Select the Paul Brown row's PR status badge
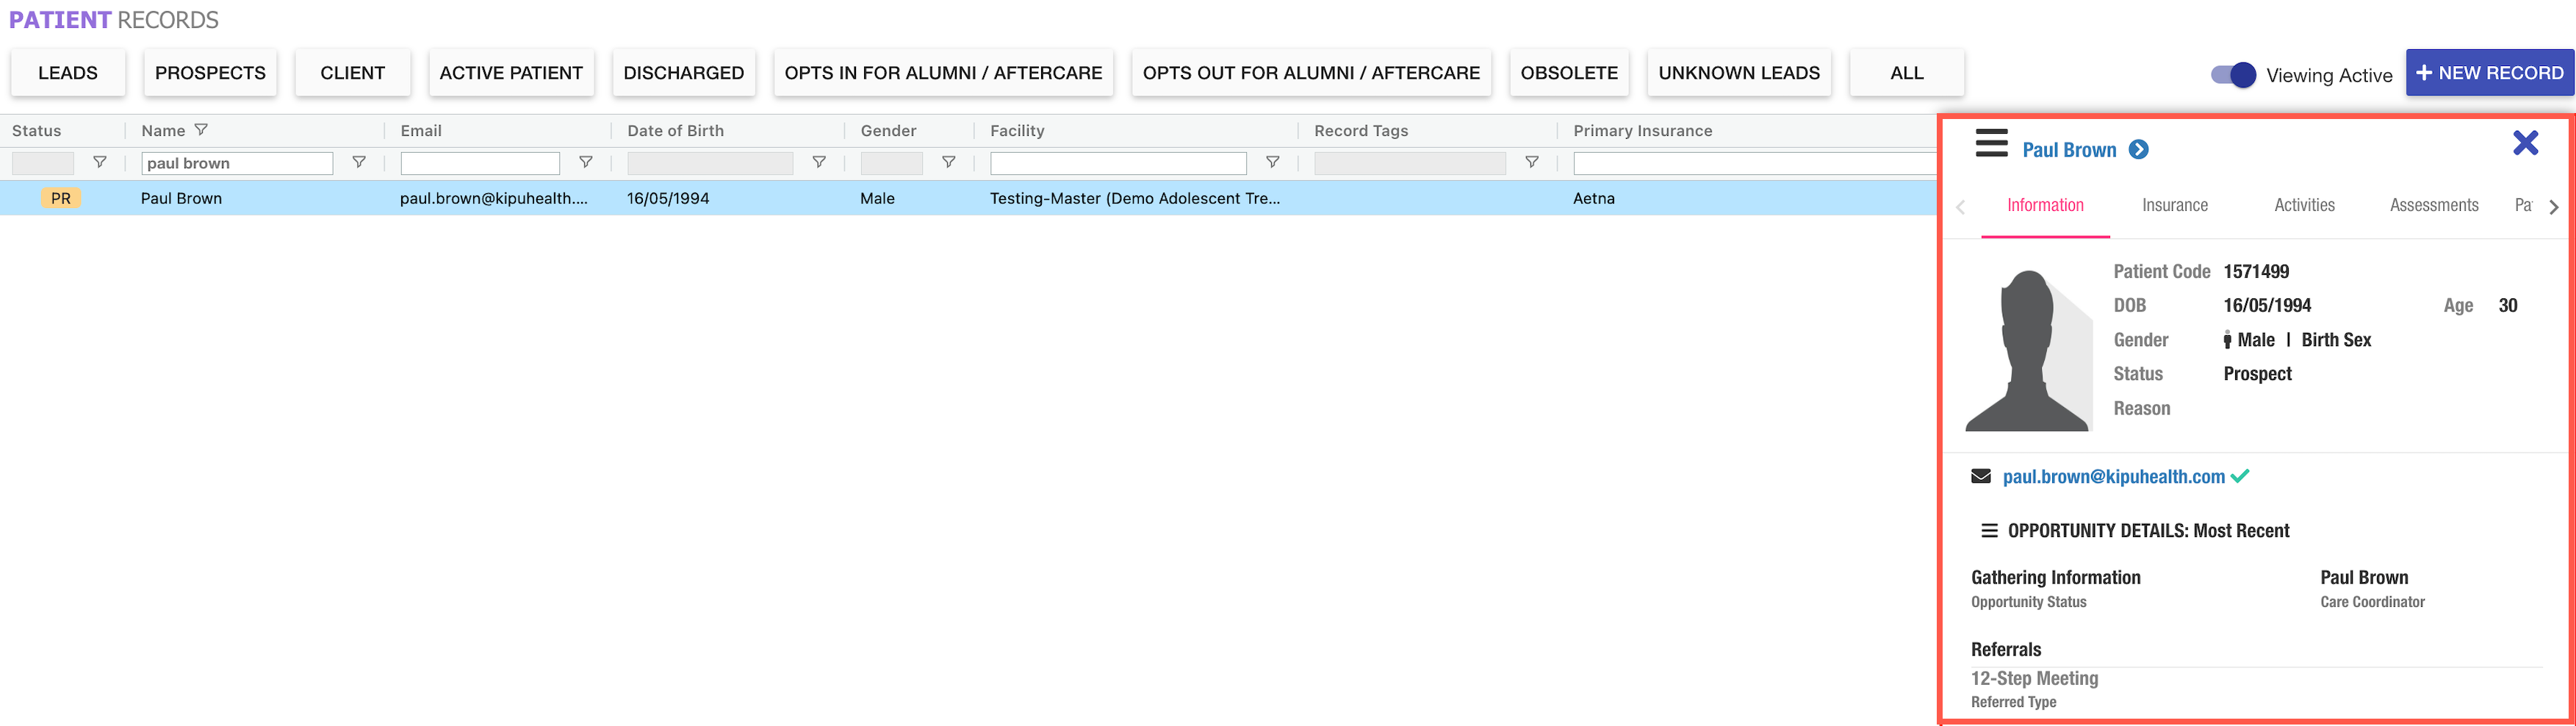Viewport: 2576px width, 726px height. pyautogui.click(x=61, y=198)
